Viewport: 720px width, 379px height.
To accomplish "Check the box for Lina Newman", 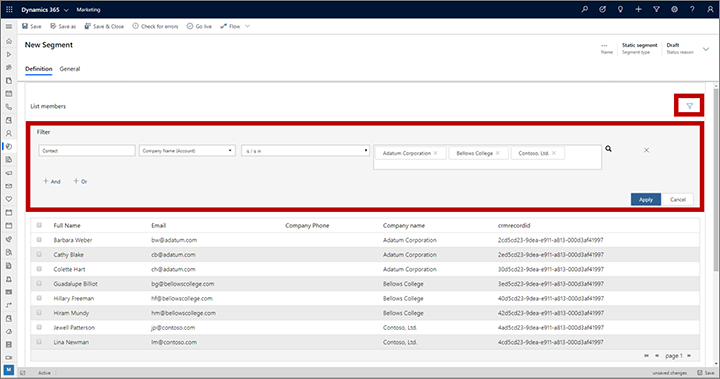I will click(39, 342).
